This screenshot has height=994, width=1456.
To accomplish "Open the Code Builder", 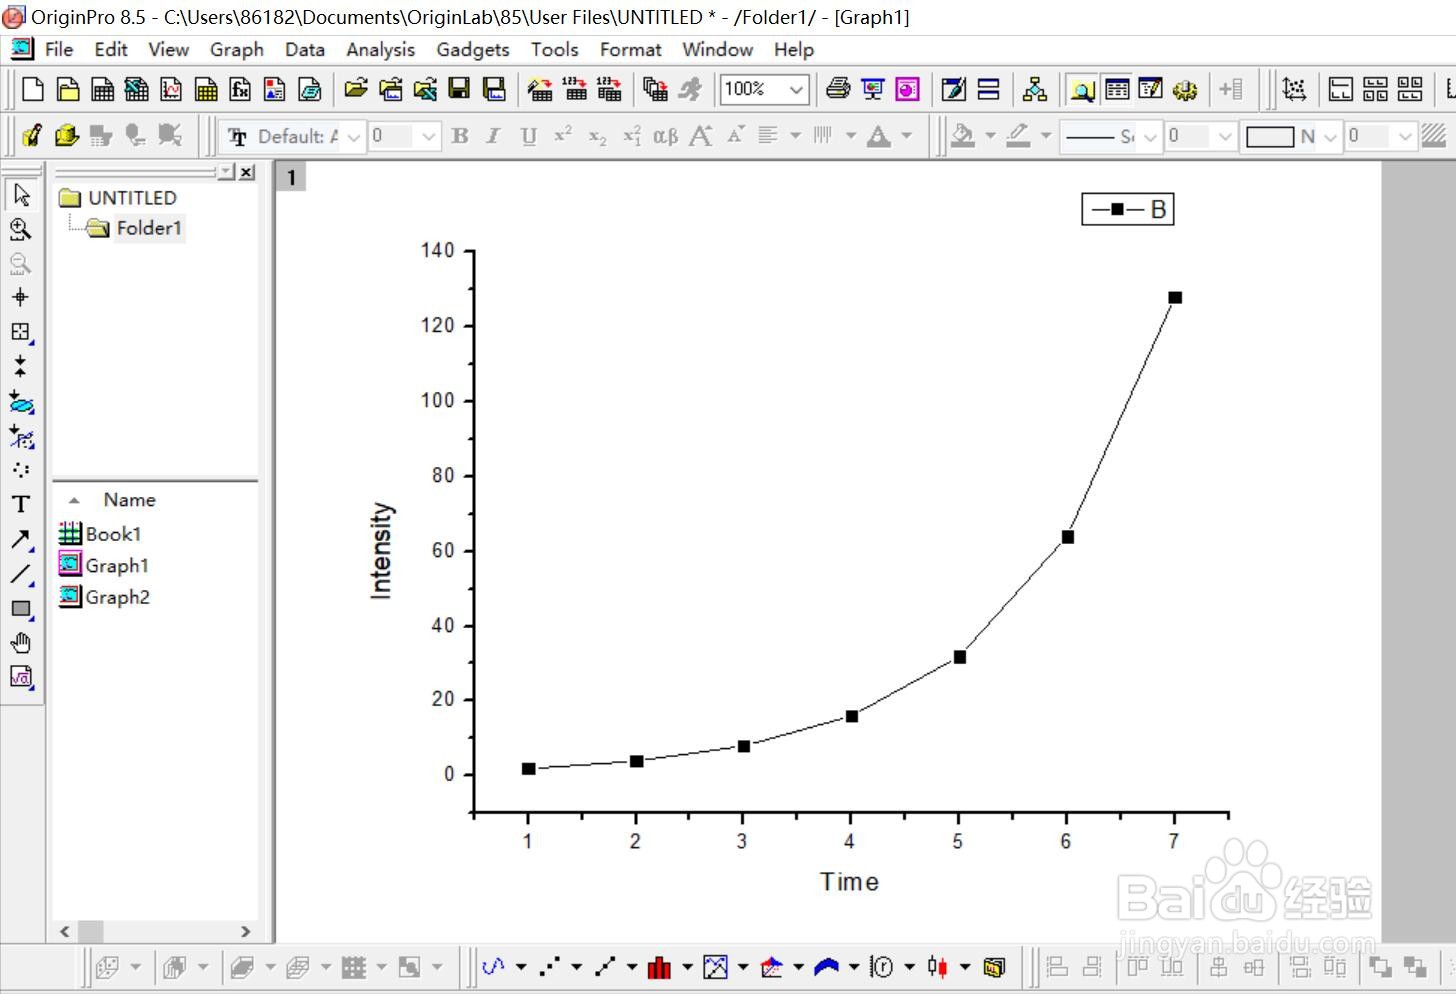I will (x=1184, y=90).
